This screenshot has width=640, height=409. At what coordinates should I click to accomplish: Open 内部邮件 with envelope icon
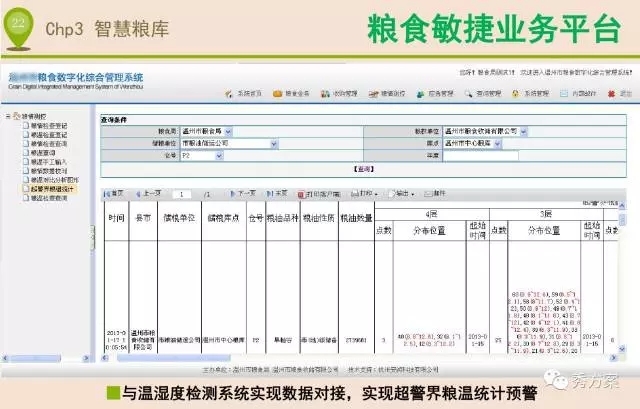578,93
